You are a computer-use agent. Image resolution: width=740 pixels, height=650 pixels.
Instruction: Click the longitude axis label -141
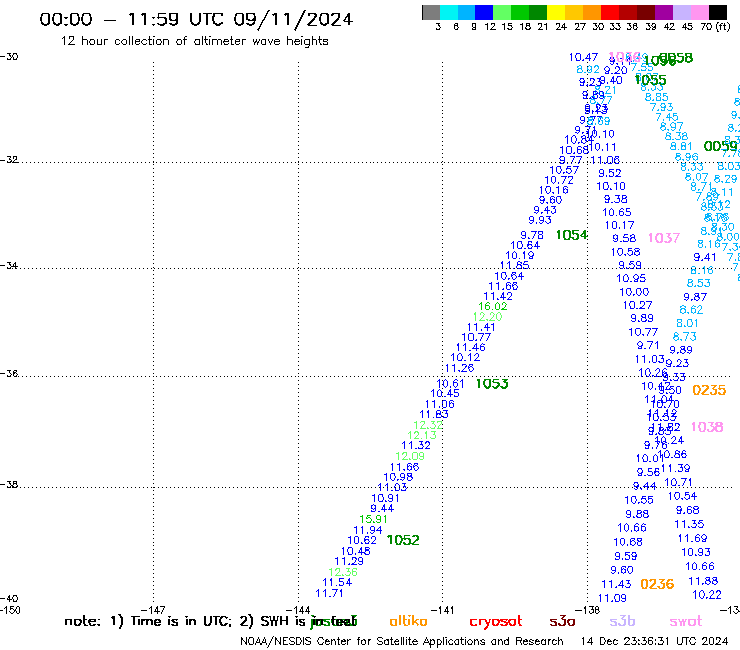tap(442, 611)
